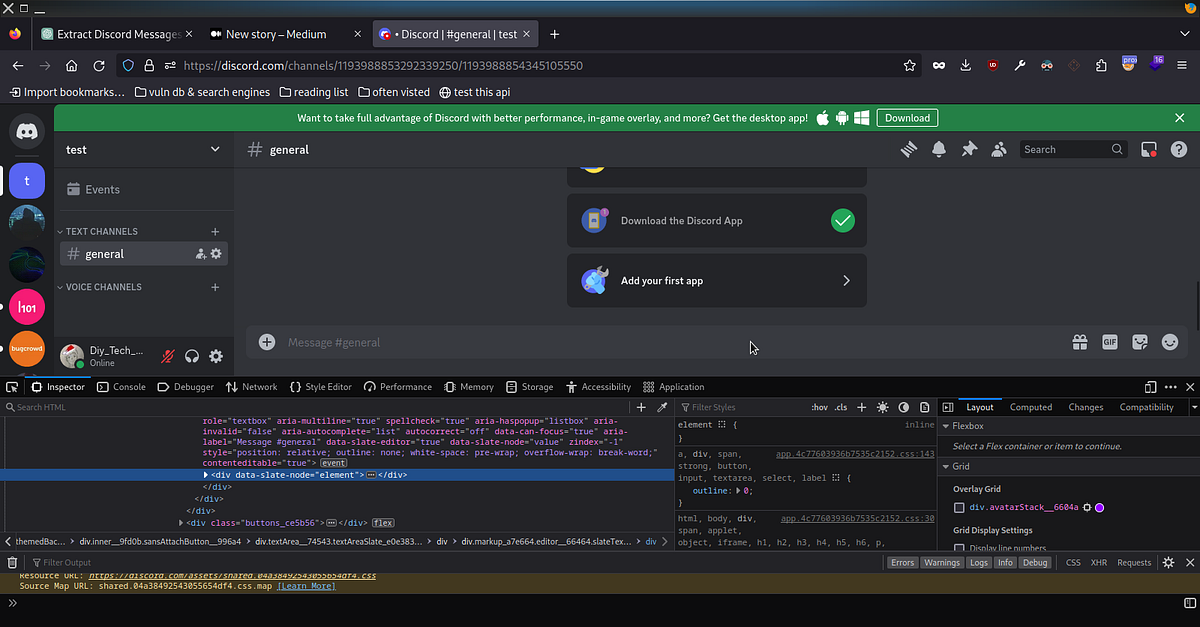Collapse the Flexbox section in Layout panel

[x=944, y=425]
